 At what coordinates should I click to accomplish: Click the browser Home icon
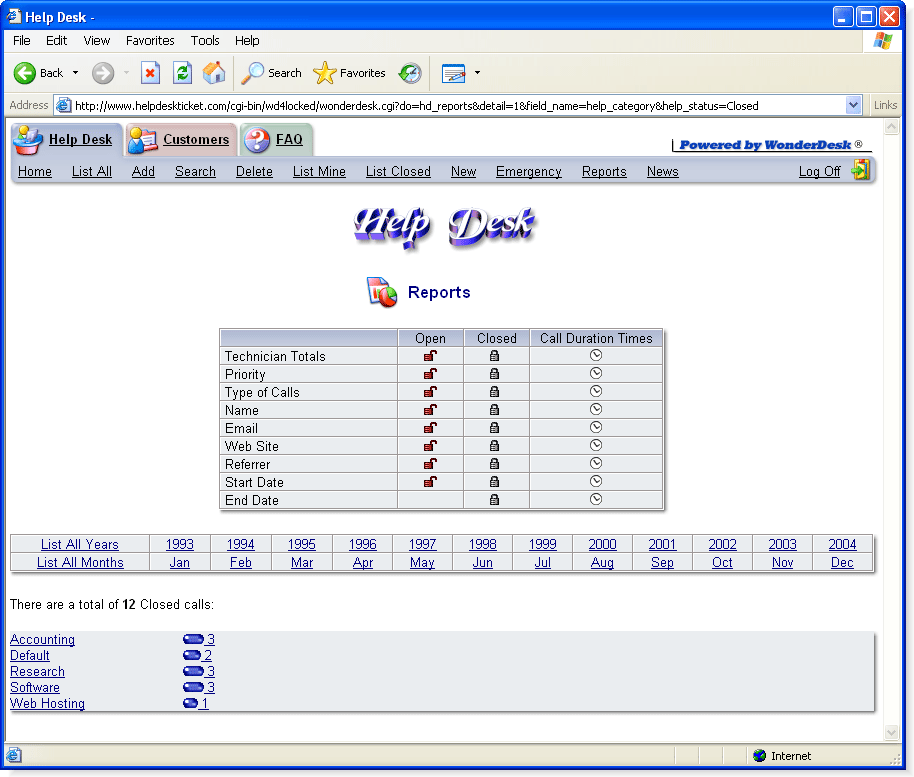click(214, 72)
